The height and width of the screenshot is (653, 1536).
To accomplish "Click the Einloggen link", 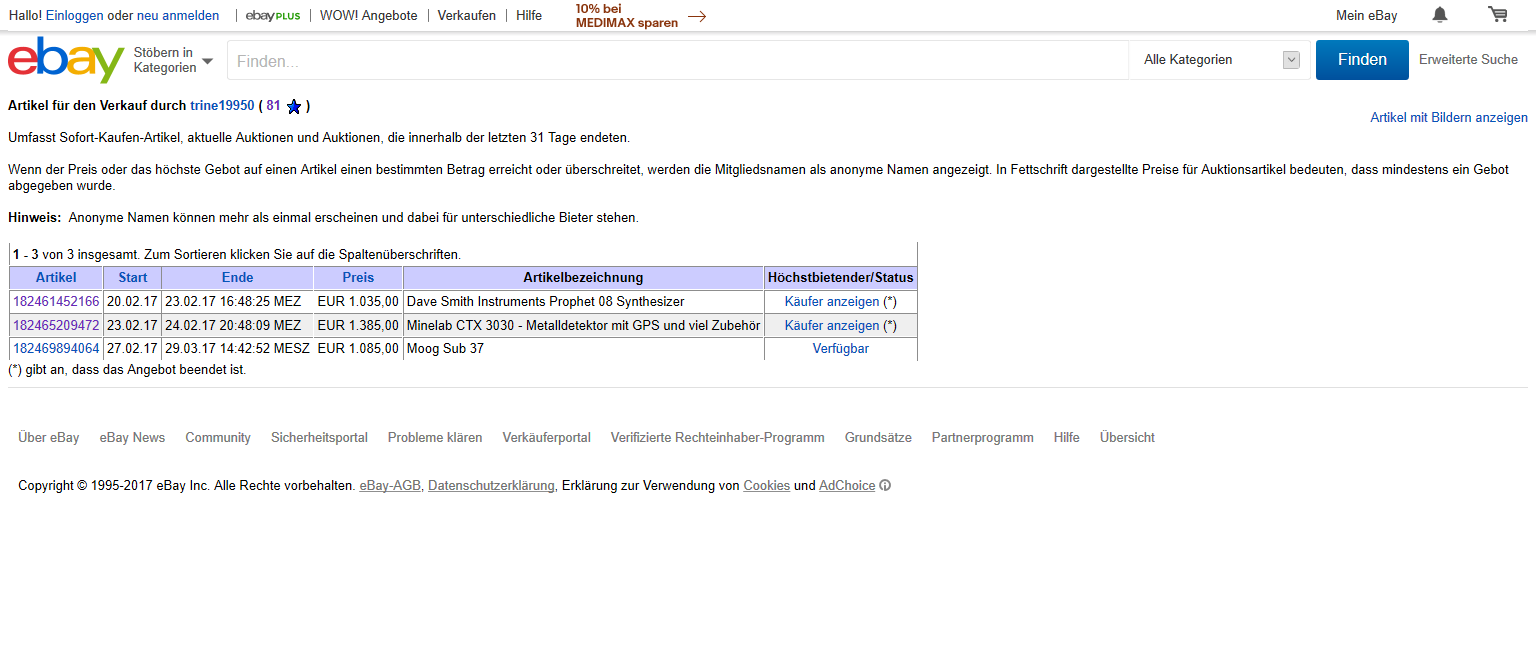I will point(74,16).
